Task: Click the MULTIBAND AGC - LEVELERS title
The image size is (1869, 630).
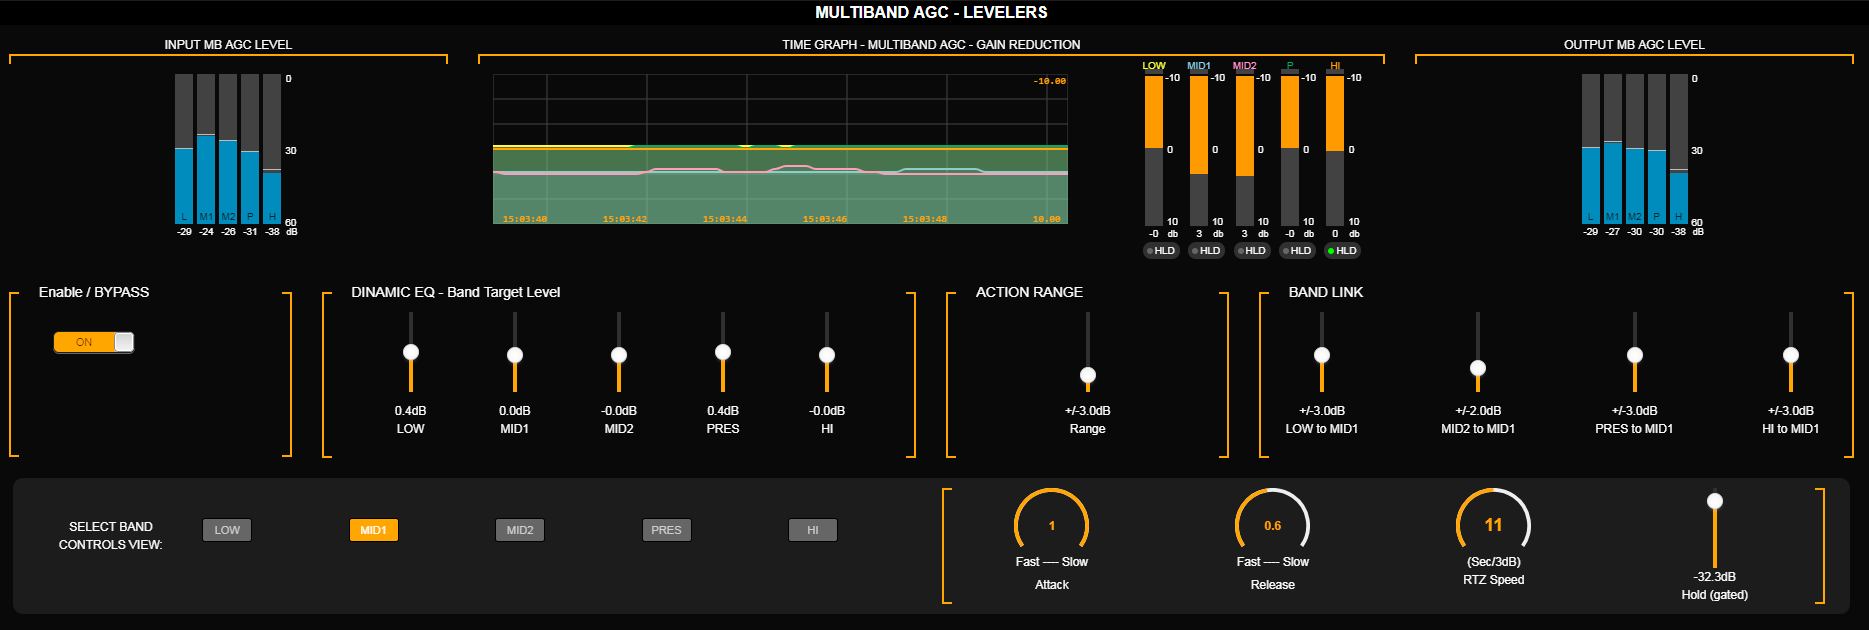Action: (931, 12)
